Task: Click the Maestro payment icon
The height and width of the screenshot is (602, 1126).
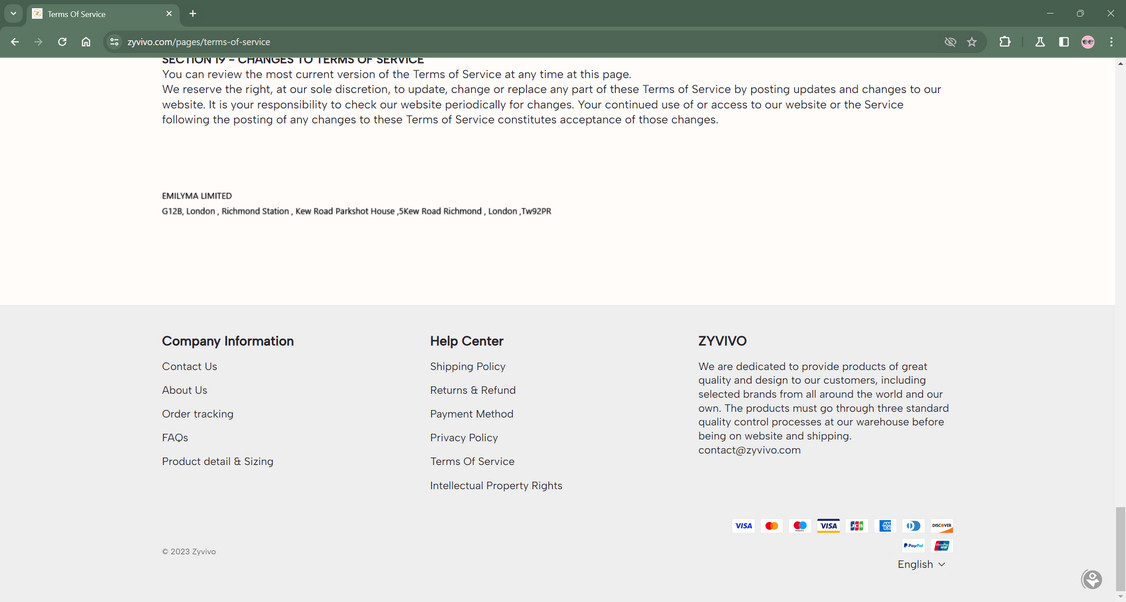Action: pyautogui.click(x=800, y=526)
